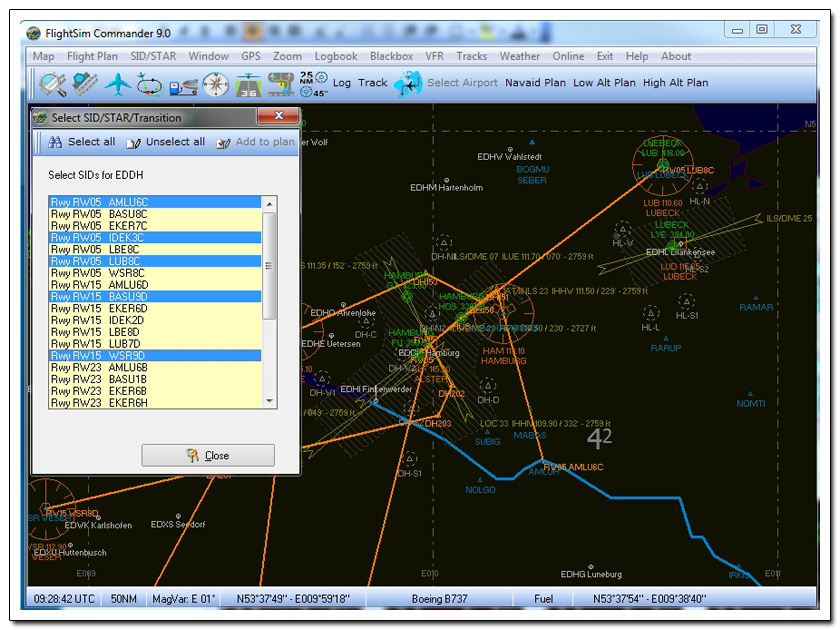Screen dimensions: 840x630
Task: Select the Rwy RW15 WSR9D row
Action: click(x=155, y=356)
